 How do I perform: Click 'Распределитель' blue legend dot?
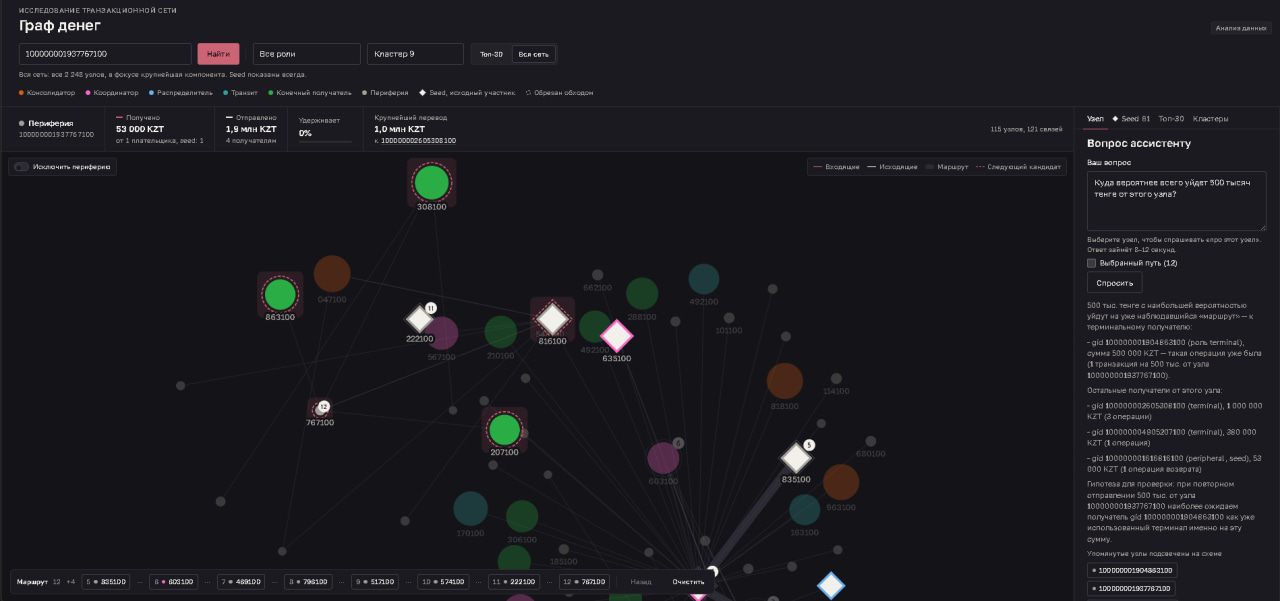click(151, 93)
